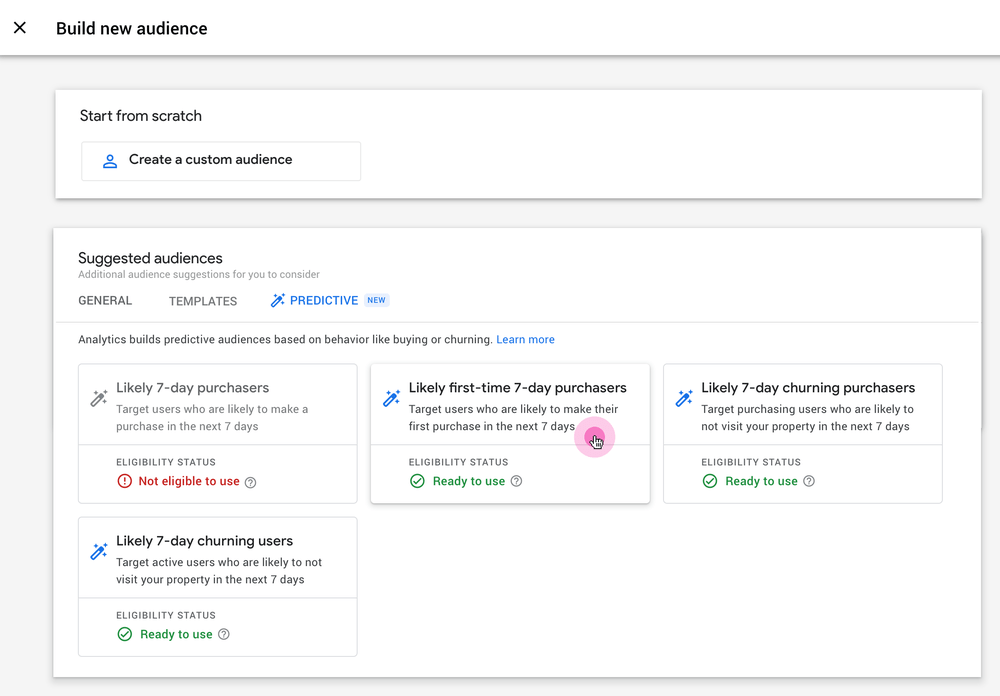Close the Build new audience dialog

tap(20, 28)
